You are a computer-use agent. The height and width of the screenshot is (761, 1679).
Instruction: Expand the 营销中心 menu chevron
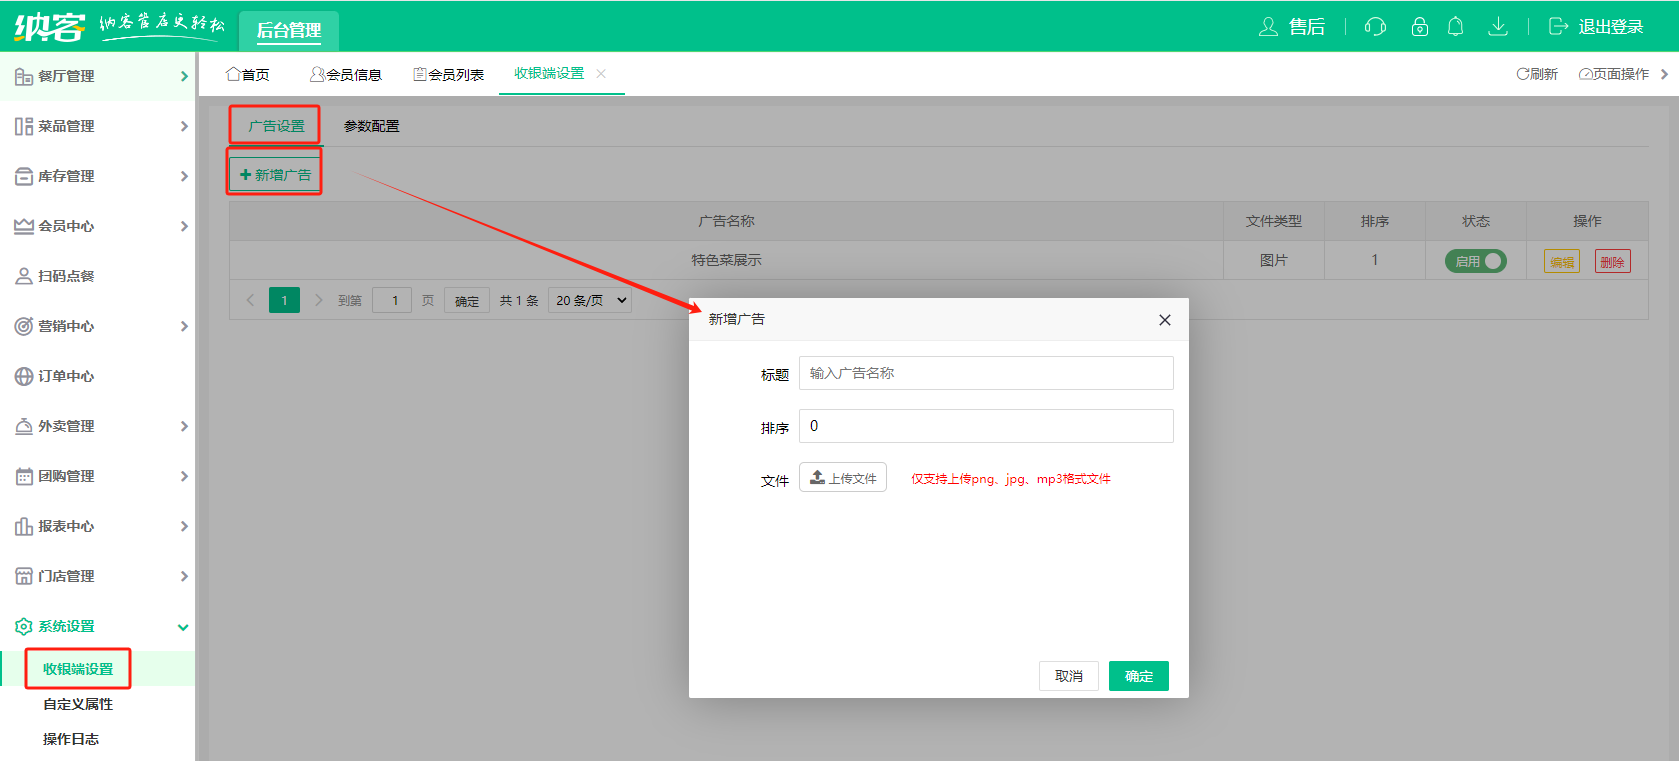click(x=184, y=326)
